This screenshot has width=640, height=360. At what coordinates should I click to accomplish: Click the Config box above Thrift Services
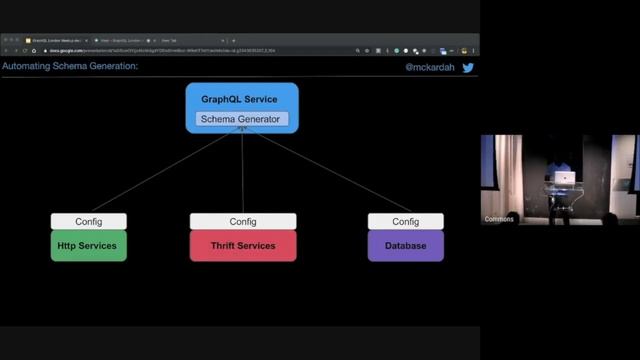(243, 222)
